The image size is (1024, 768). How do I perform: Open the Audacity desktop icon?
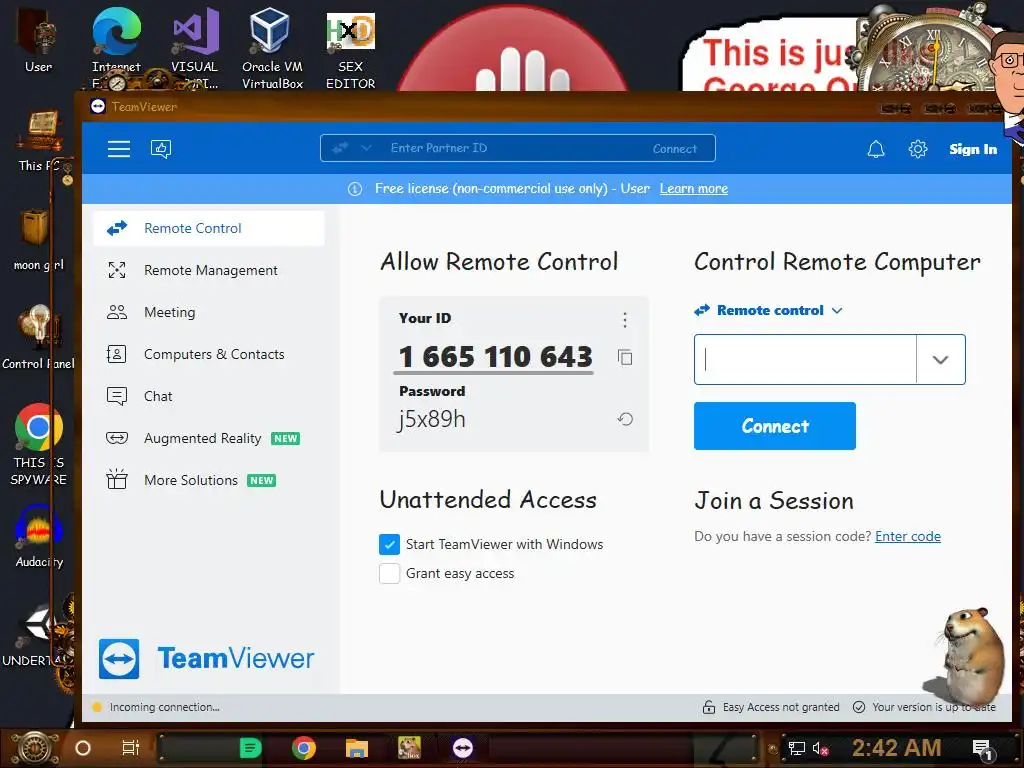point(39,537)
